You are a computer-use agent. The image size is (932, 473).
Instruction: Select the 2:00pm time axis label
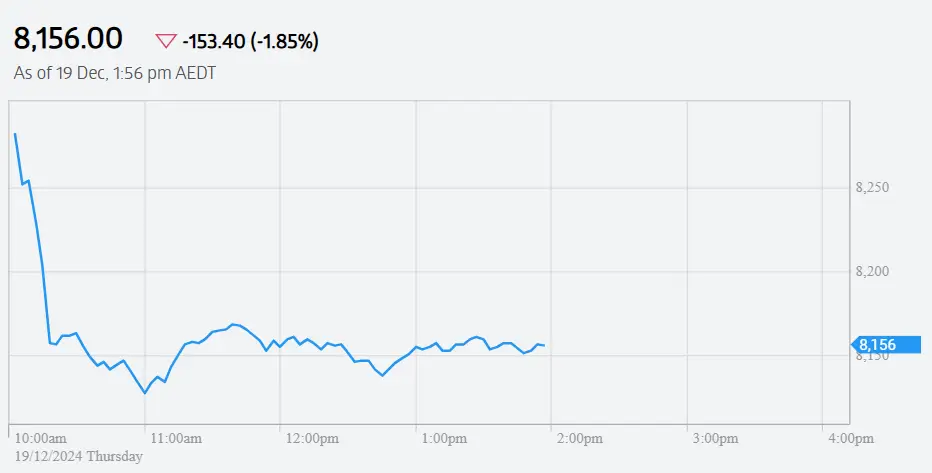[581, 438]
